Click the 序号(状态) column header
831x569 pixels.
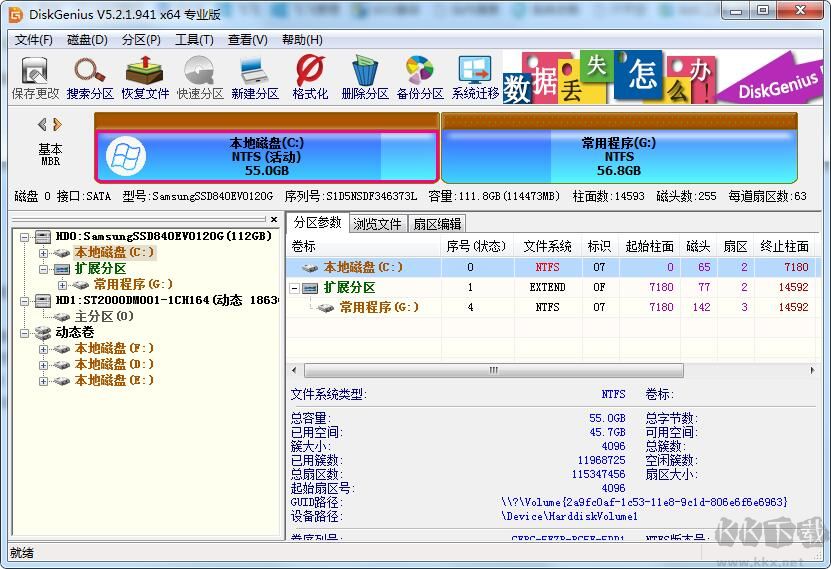point(477,246)
